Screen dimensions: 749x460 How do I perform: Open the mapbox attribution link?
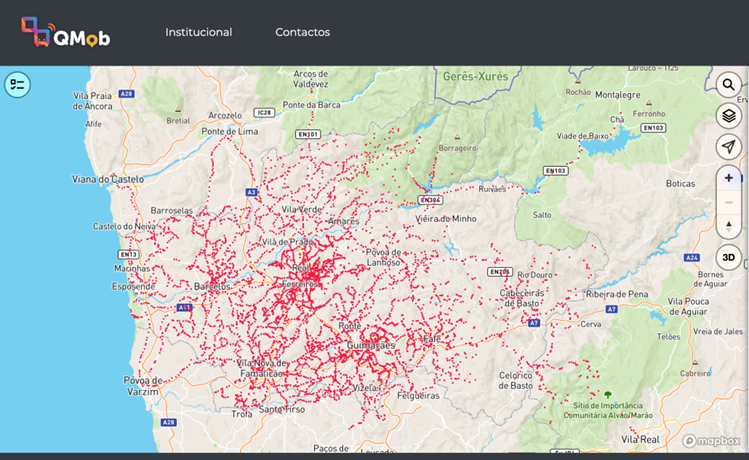coord(711,440)
